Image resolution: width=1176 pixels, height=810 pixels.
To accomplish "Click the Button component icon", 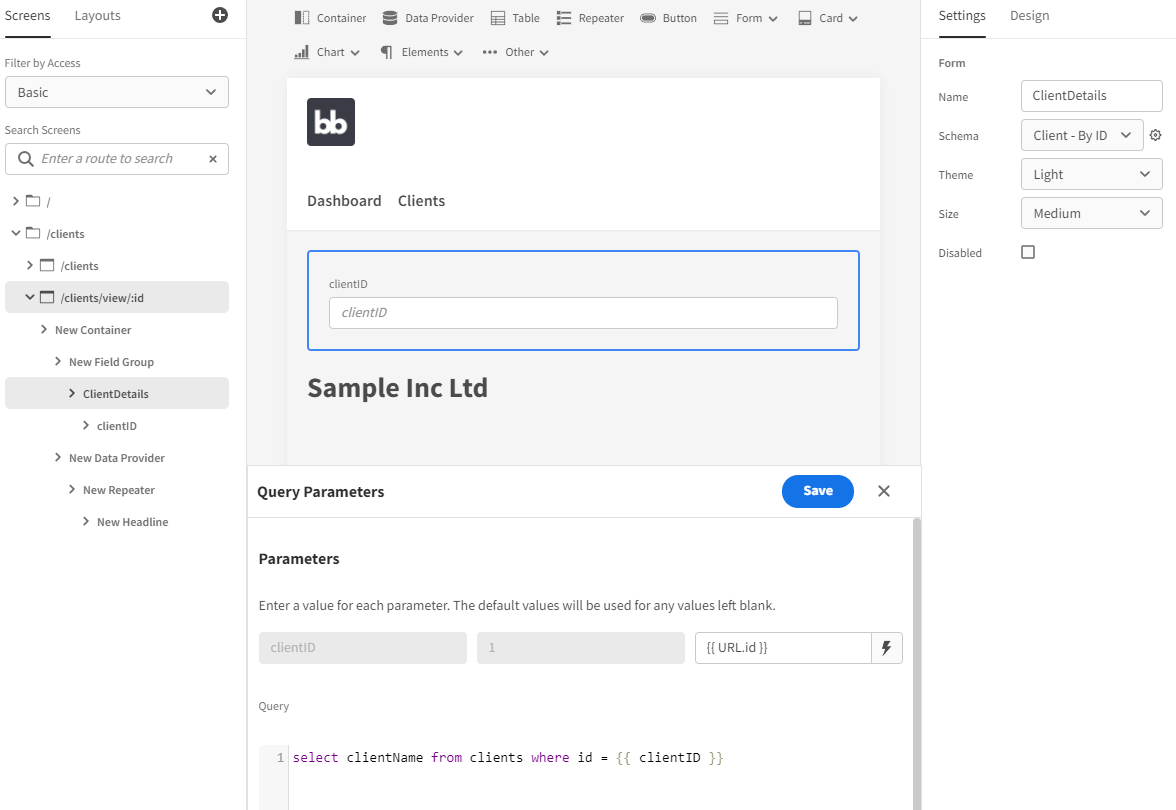I will point(648,18).
